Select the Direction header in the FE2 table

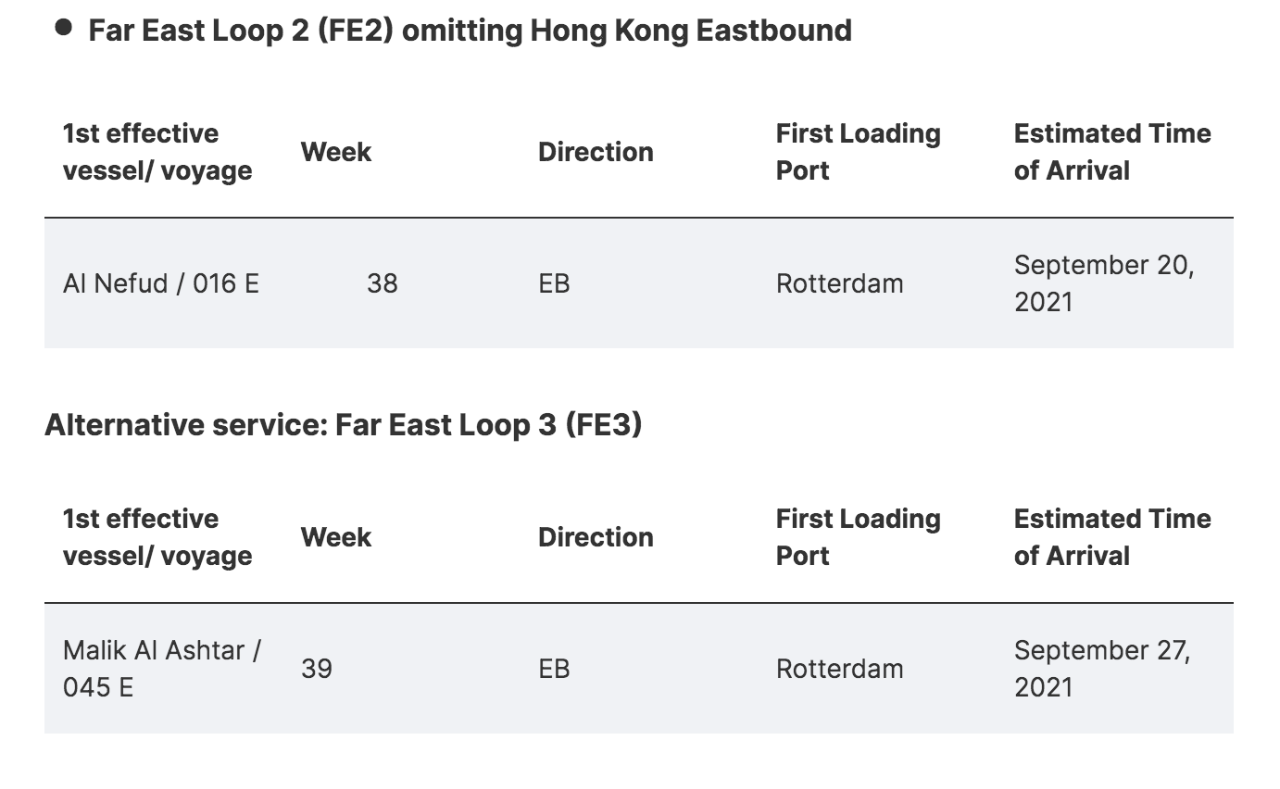[595, 152]
